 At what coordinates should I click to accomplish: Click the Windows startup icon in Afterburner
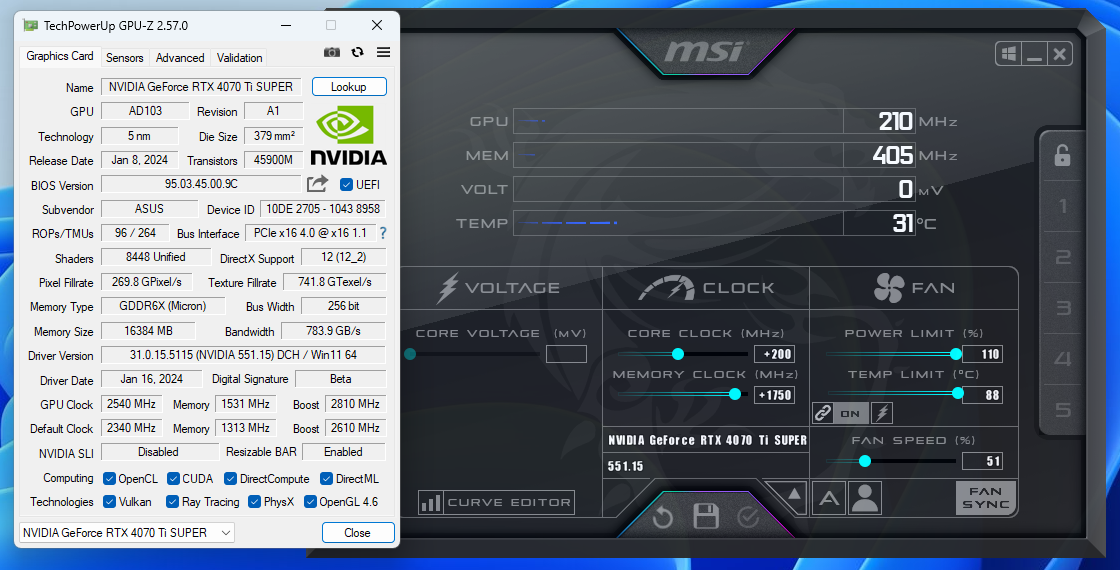coord(1009,54)
